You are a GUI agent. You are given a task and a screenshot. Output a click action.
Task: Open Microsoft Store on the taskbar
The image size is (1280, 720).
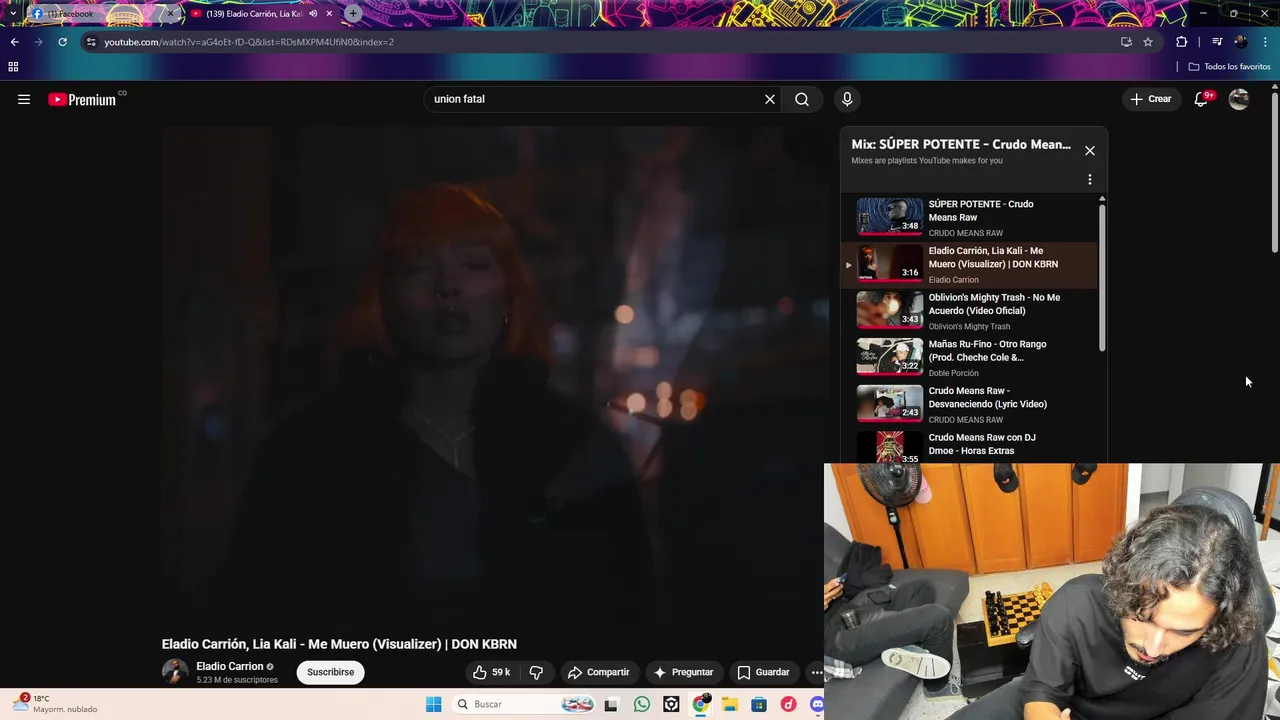[x=759, y=704]
